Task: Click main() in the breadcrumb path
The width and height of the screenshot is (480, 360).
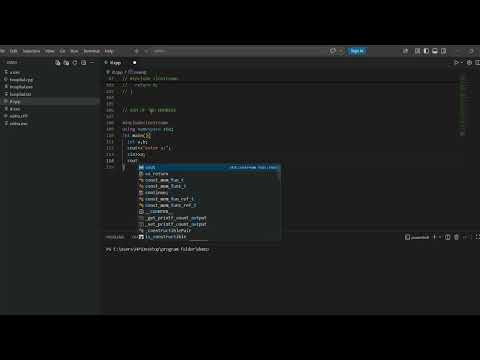Action: click(137, 72)
